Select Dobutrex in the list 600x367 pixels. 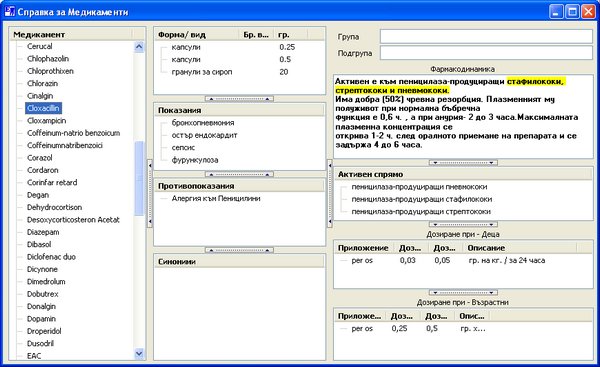coord(42,294)
